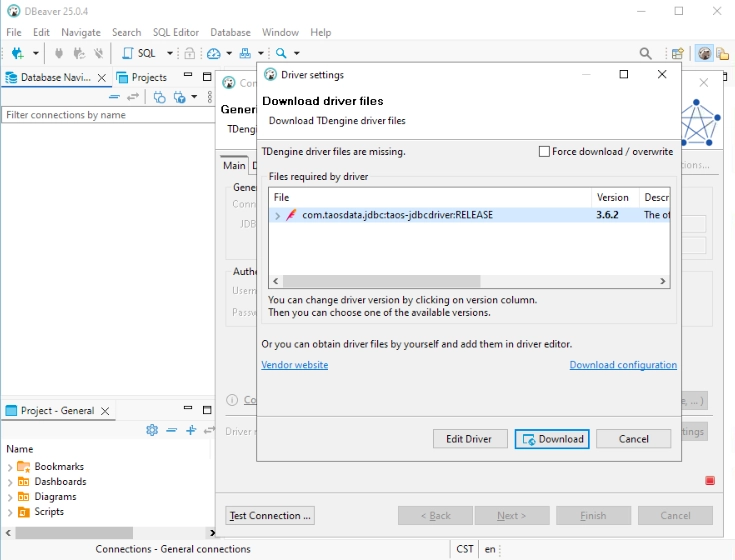Viewport: 735px width, 560px height.
Task: Click the red stop icon at bottom right
Action: click(710, 481)
